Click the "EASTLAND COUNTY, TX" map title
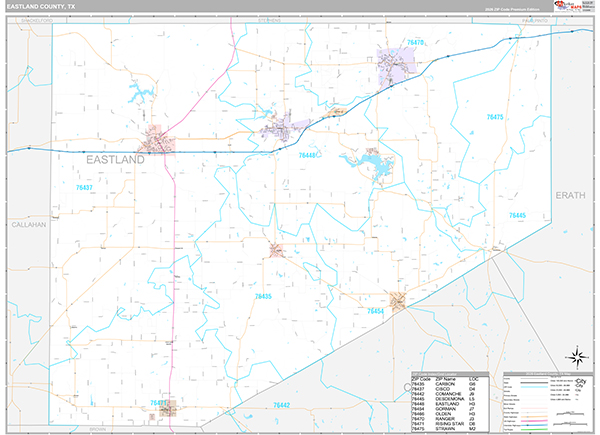This screenshot has height=435, width=600. 41,7
